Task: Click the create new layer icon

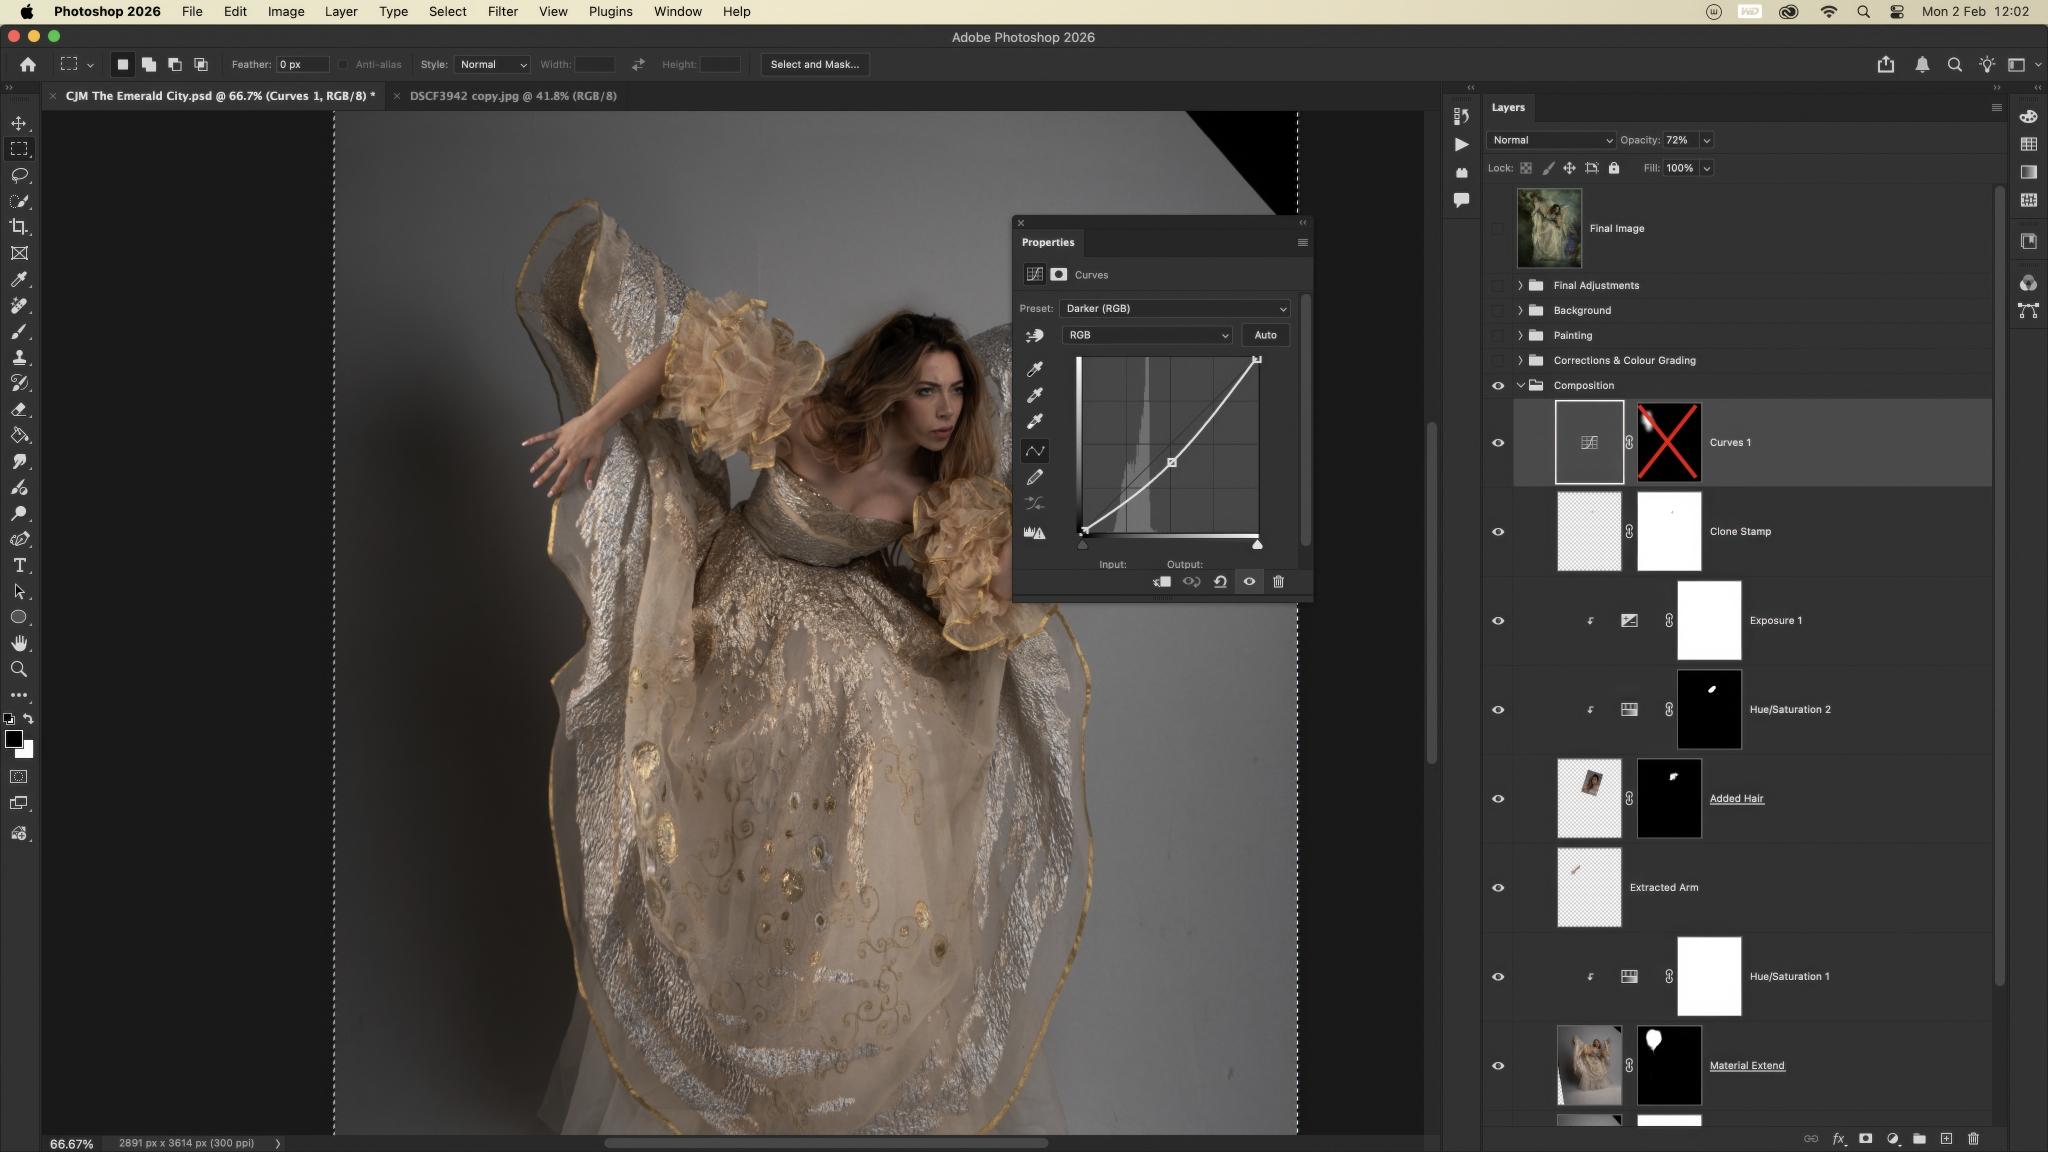Action: pos(1946,1139)
